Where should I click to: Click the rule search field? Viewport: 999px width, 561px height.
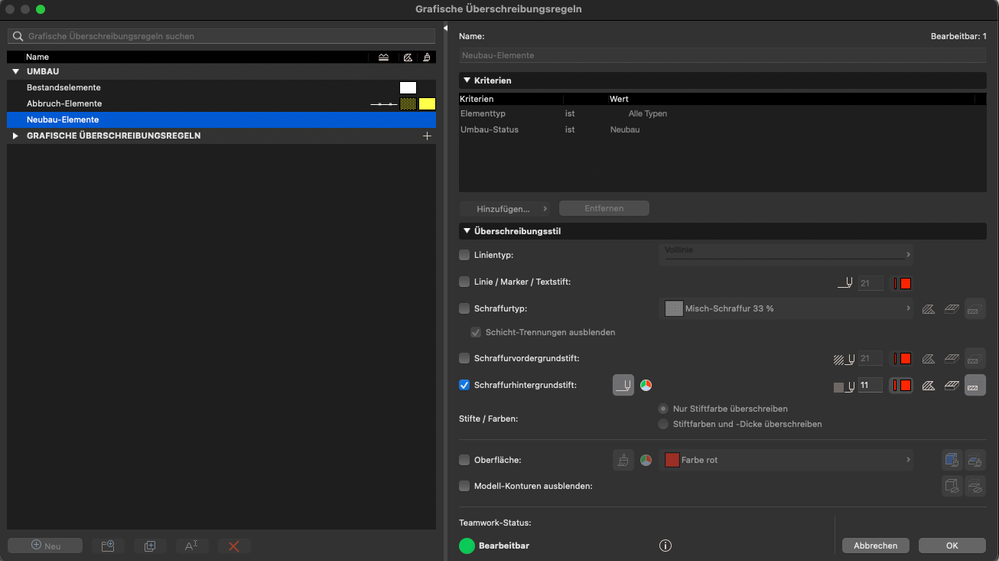[x=221, y=36]
